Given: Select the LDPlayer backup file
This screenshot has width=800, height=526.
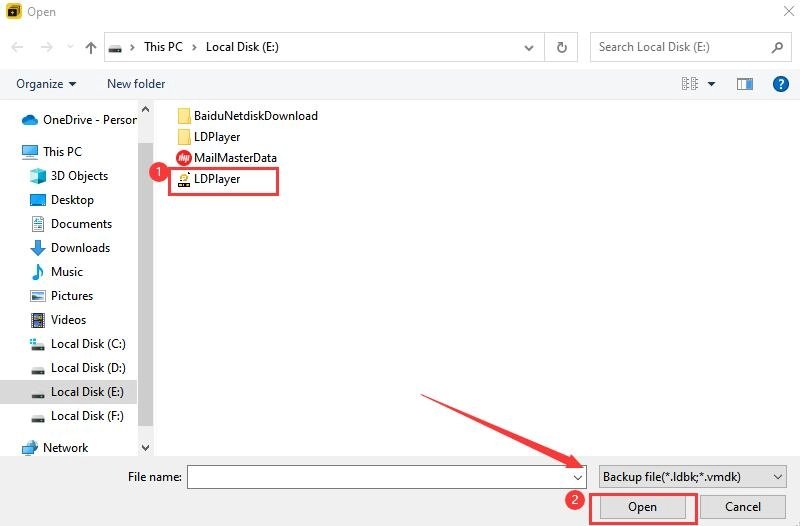Looking at the screenshot, I should pyautogui.click(x=209, y=179).
